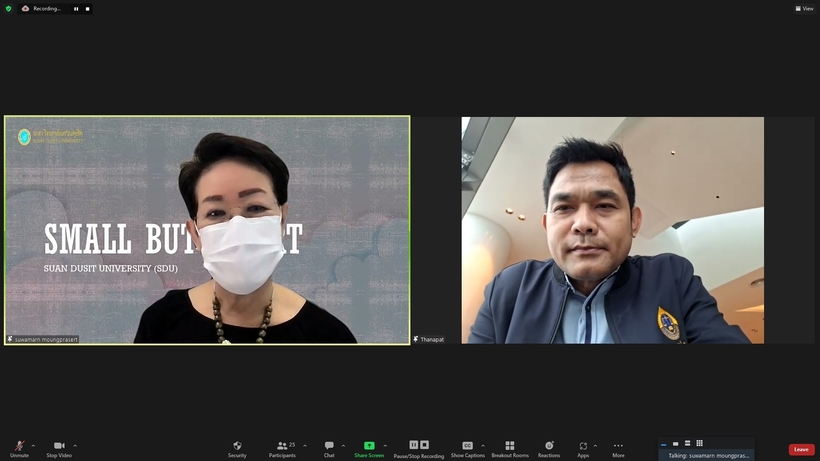Expand arrow next to Share Screen

[385, 446]
